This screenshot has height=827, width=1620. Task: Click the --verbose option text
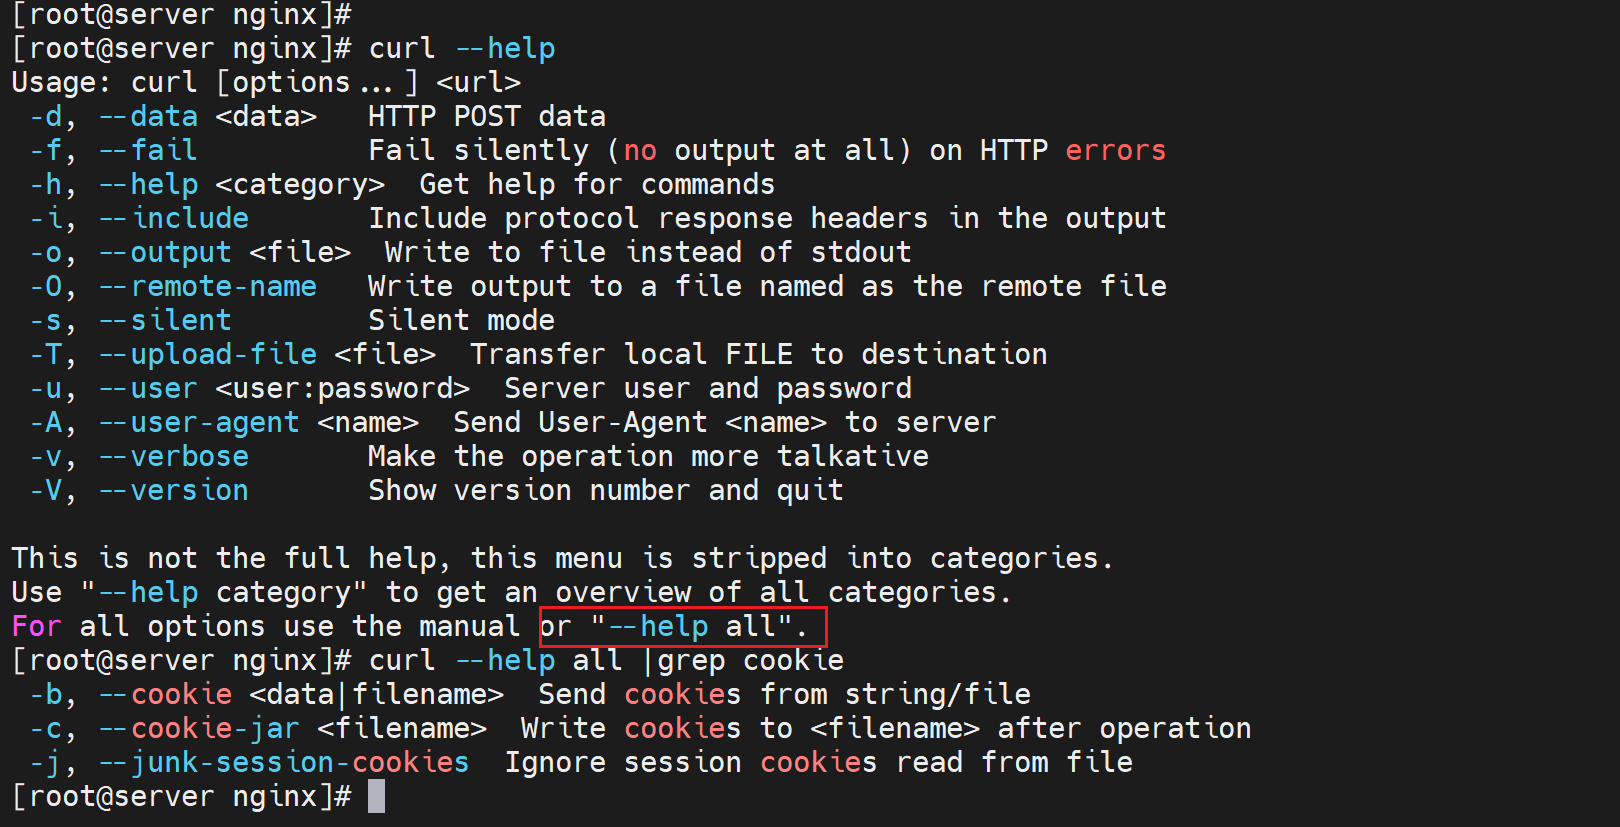tap(174, 457)
